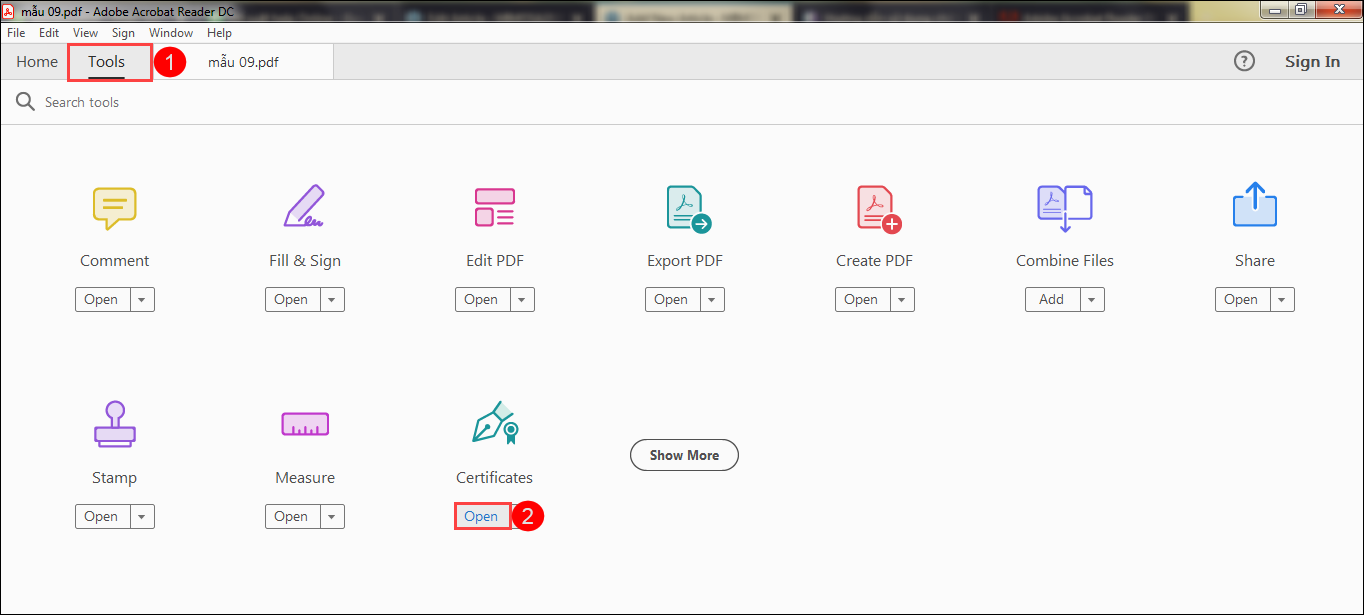Image resolution: width=1364 pixels, height=615 pixels.
Task: Click the Fill & Sign pen icon
Action: pos(304,207)
